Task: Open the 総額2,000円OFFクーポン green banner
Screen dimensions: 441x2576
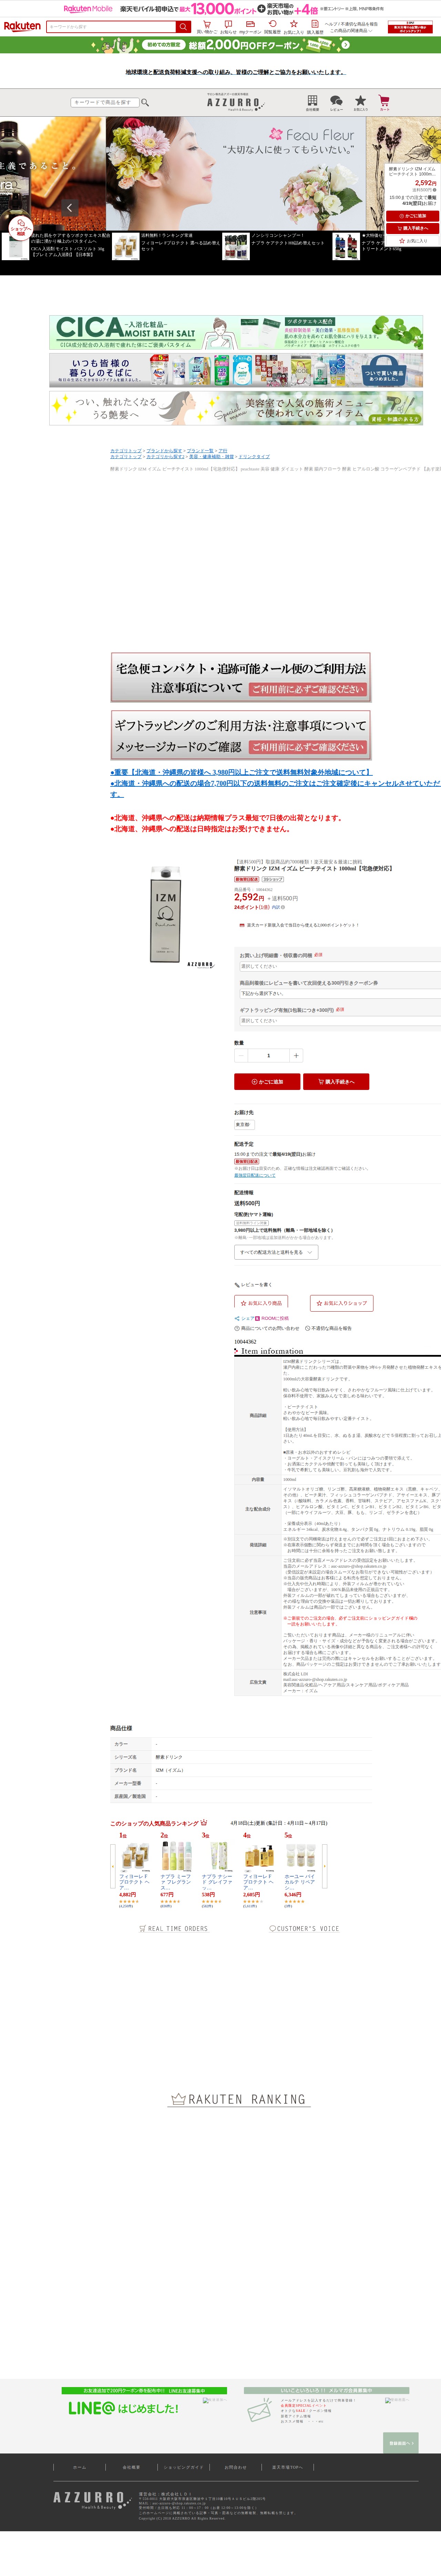Action: tap(220, 45)
